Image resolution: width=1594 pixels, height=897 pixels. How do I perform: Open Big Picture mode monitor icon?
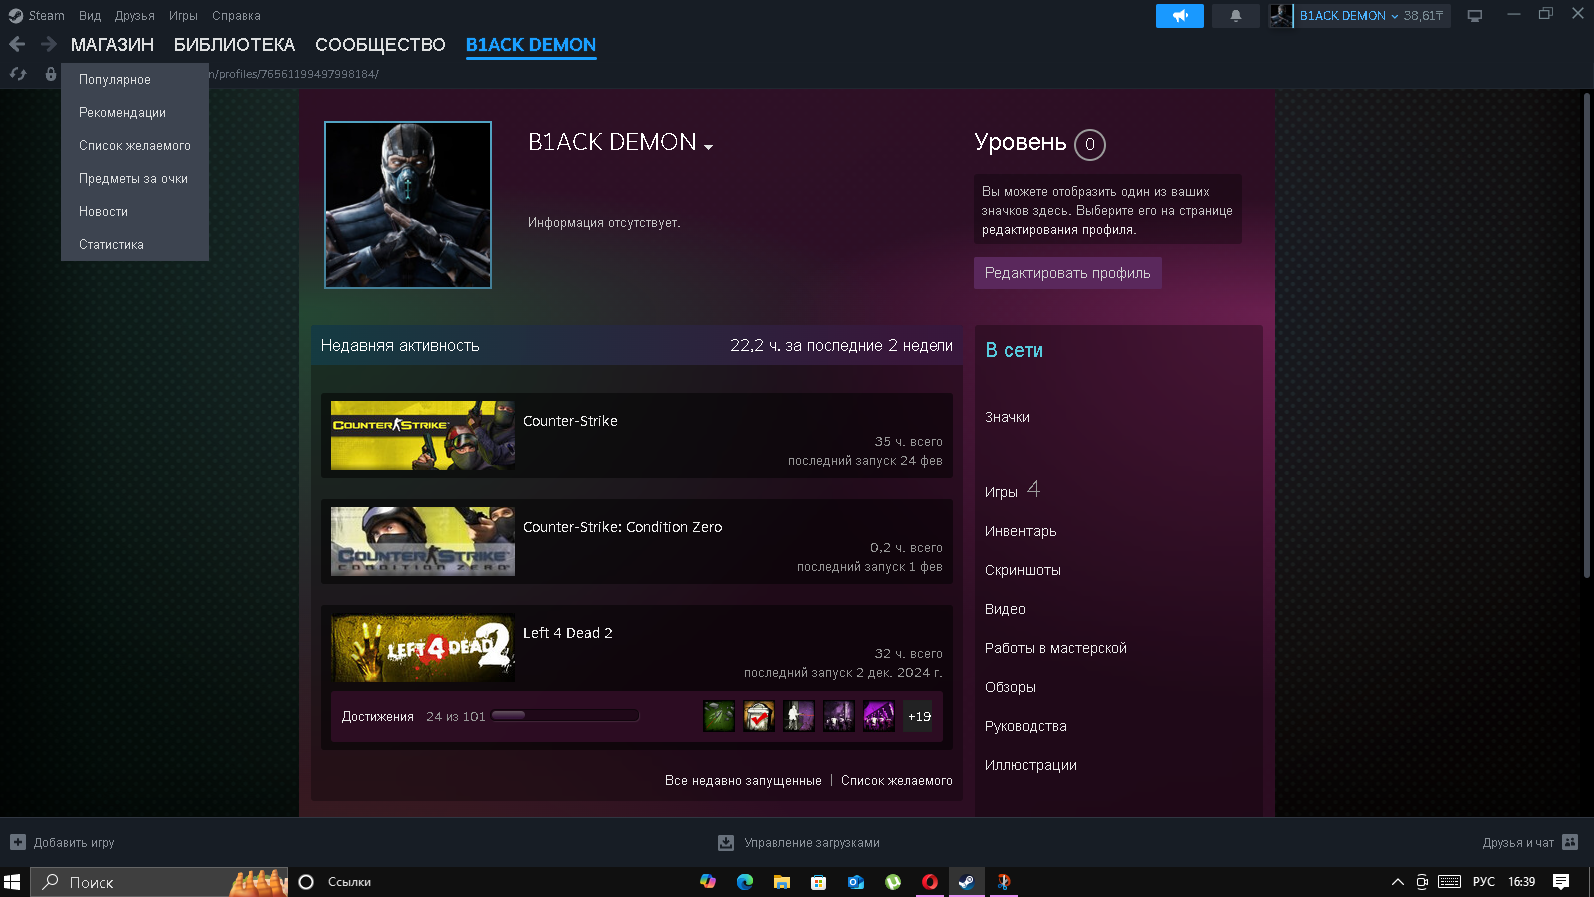coord(1474,16)
